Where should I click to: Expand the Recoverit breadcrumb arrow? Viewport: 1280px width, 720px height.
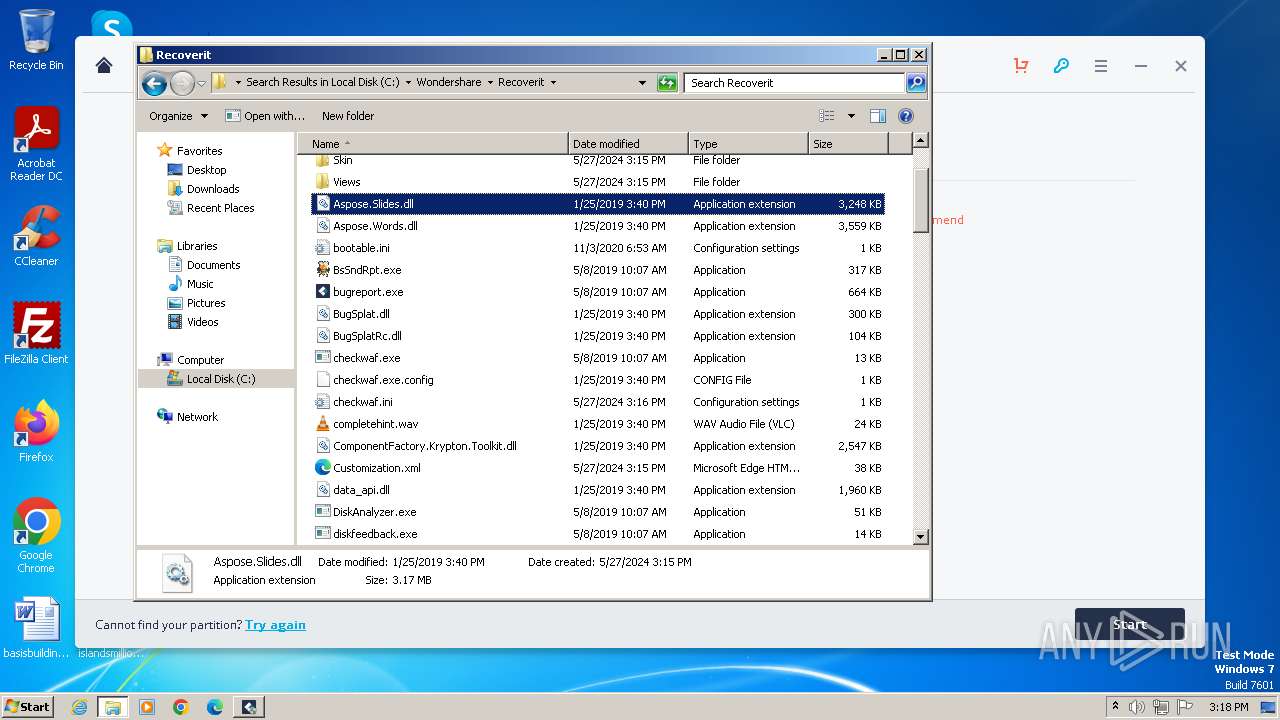click(553, 83)
